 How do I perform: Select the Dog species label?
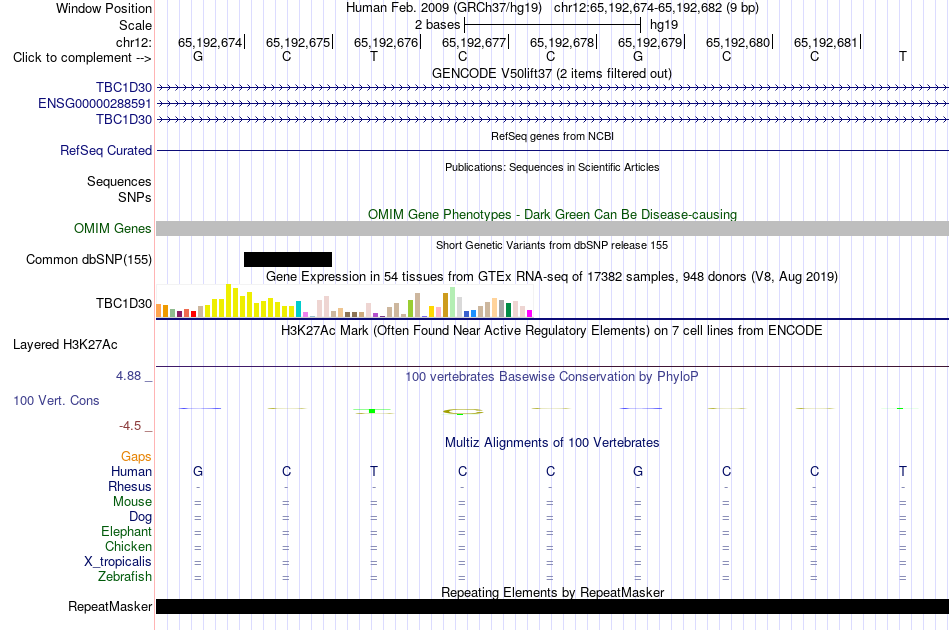140,517
